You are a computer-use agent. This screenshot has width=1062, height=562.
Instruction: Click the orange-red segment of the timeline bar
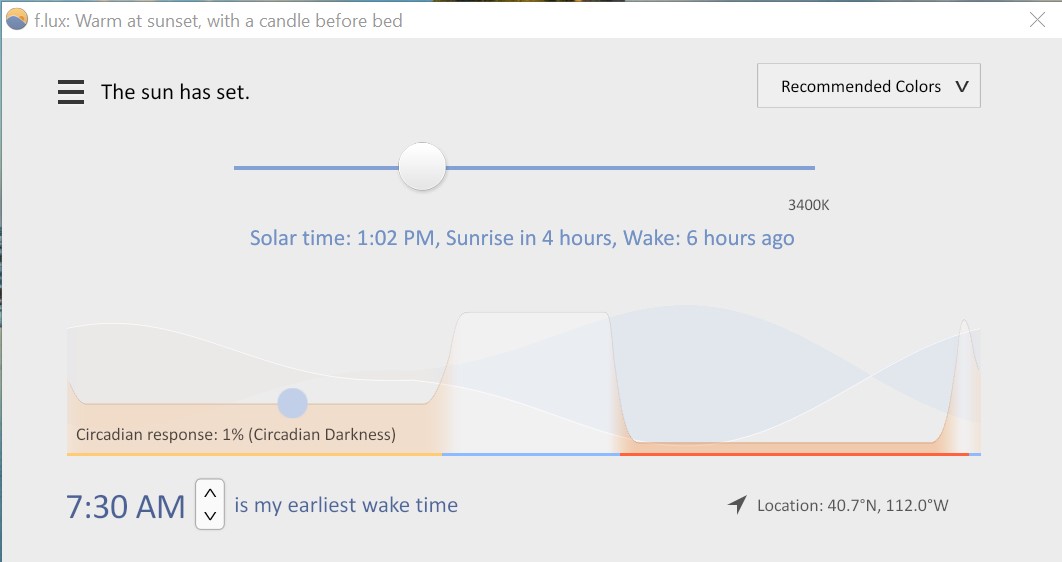(x=794, y=454)
